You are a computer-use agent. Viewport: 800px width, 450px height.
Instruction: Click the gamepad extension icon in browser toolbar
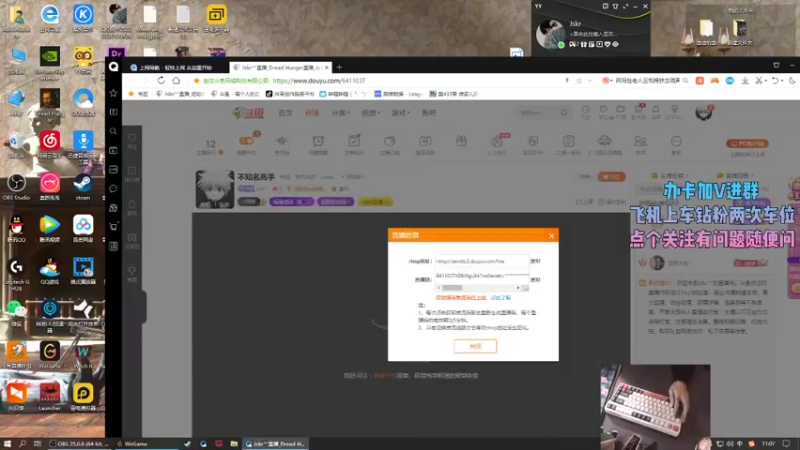click(x=715, y=81)
